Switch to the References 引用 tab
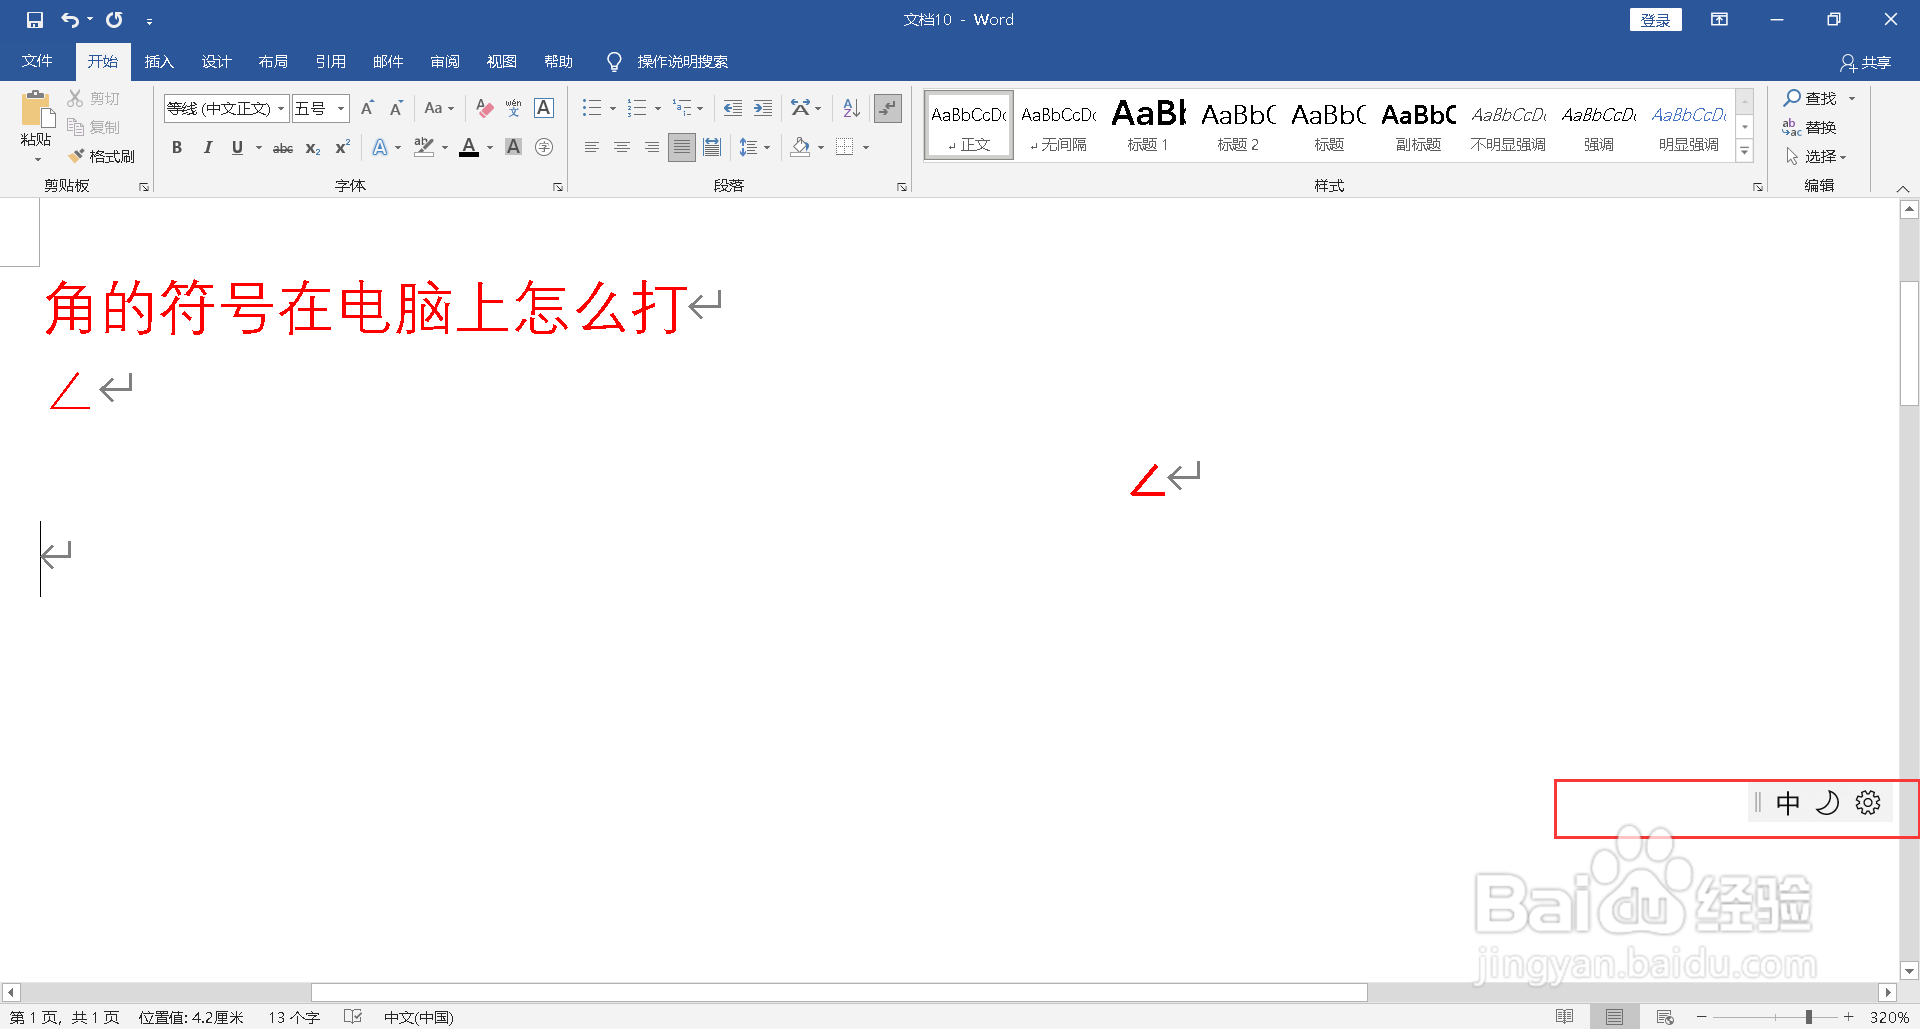The width and height of the screenshot is (1920, 1029). tap(330, 61)
